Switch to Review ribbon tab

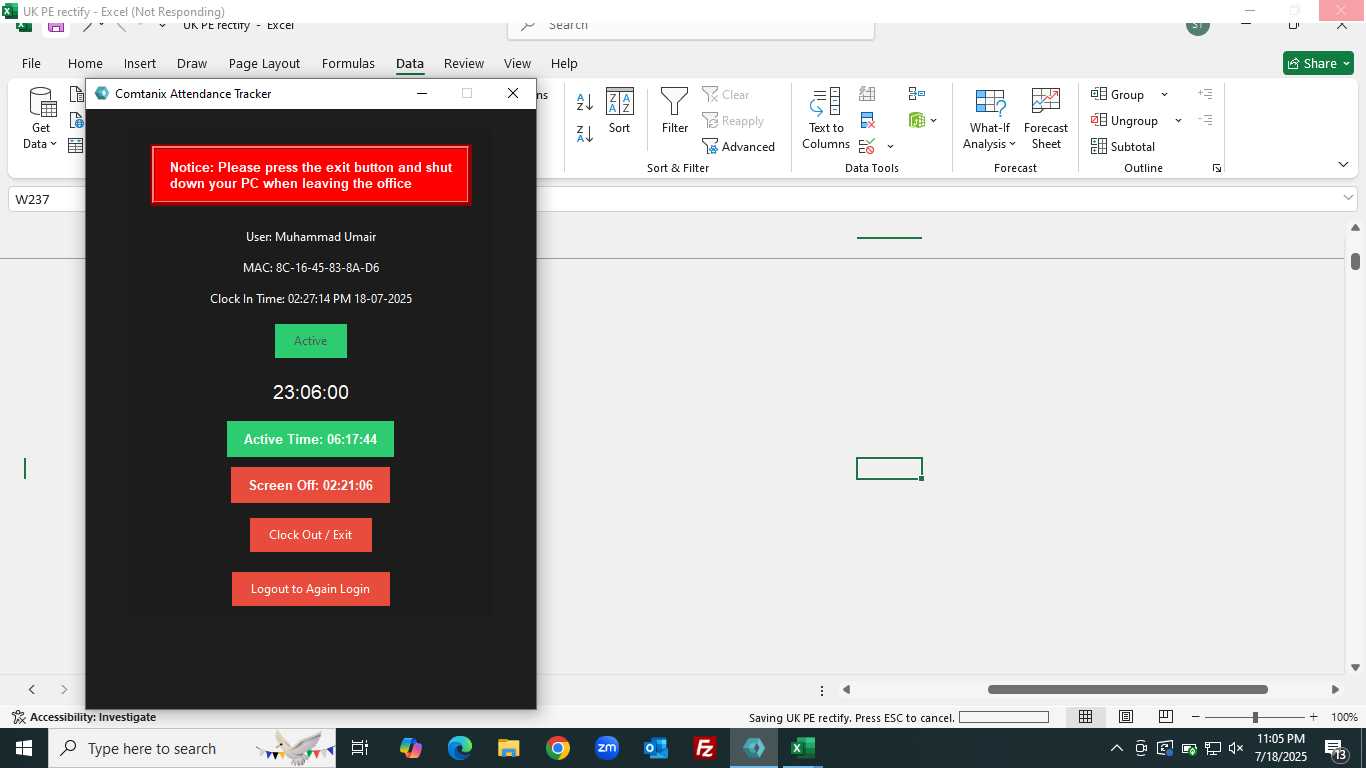tap(464, 63)
